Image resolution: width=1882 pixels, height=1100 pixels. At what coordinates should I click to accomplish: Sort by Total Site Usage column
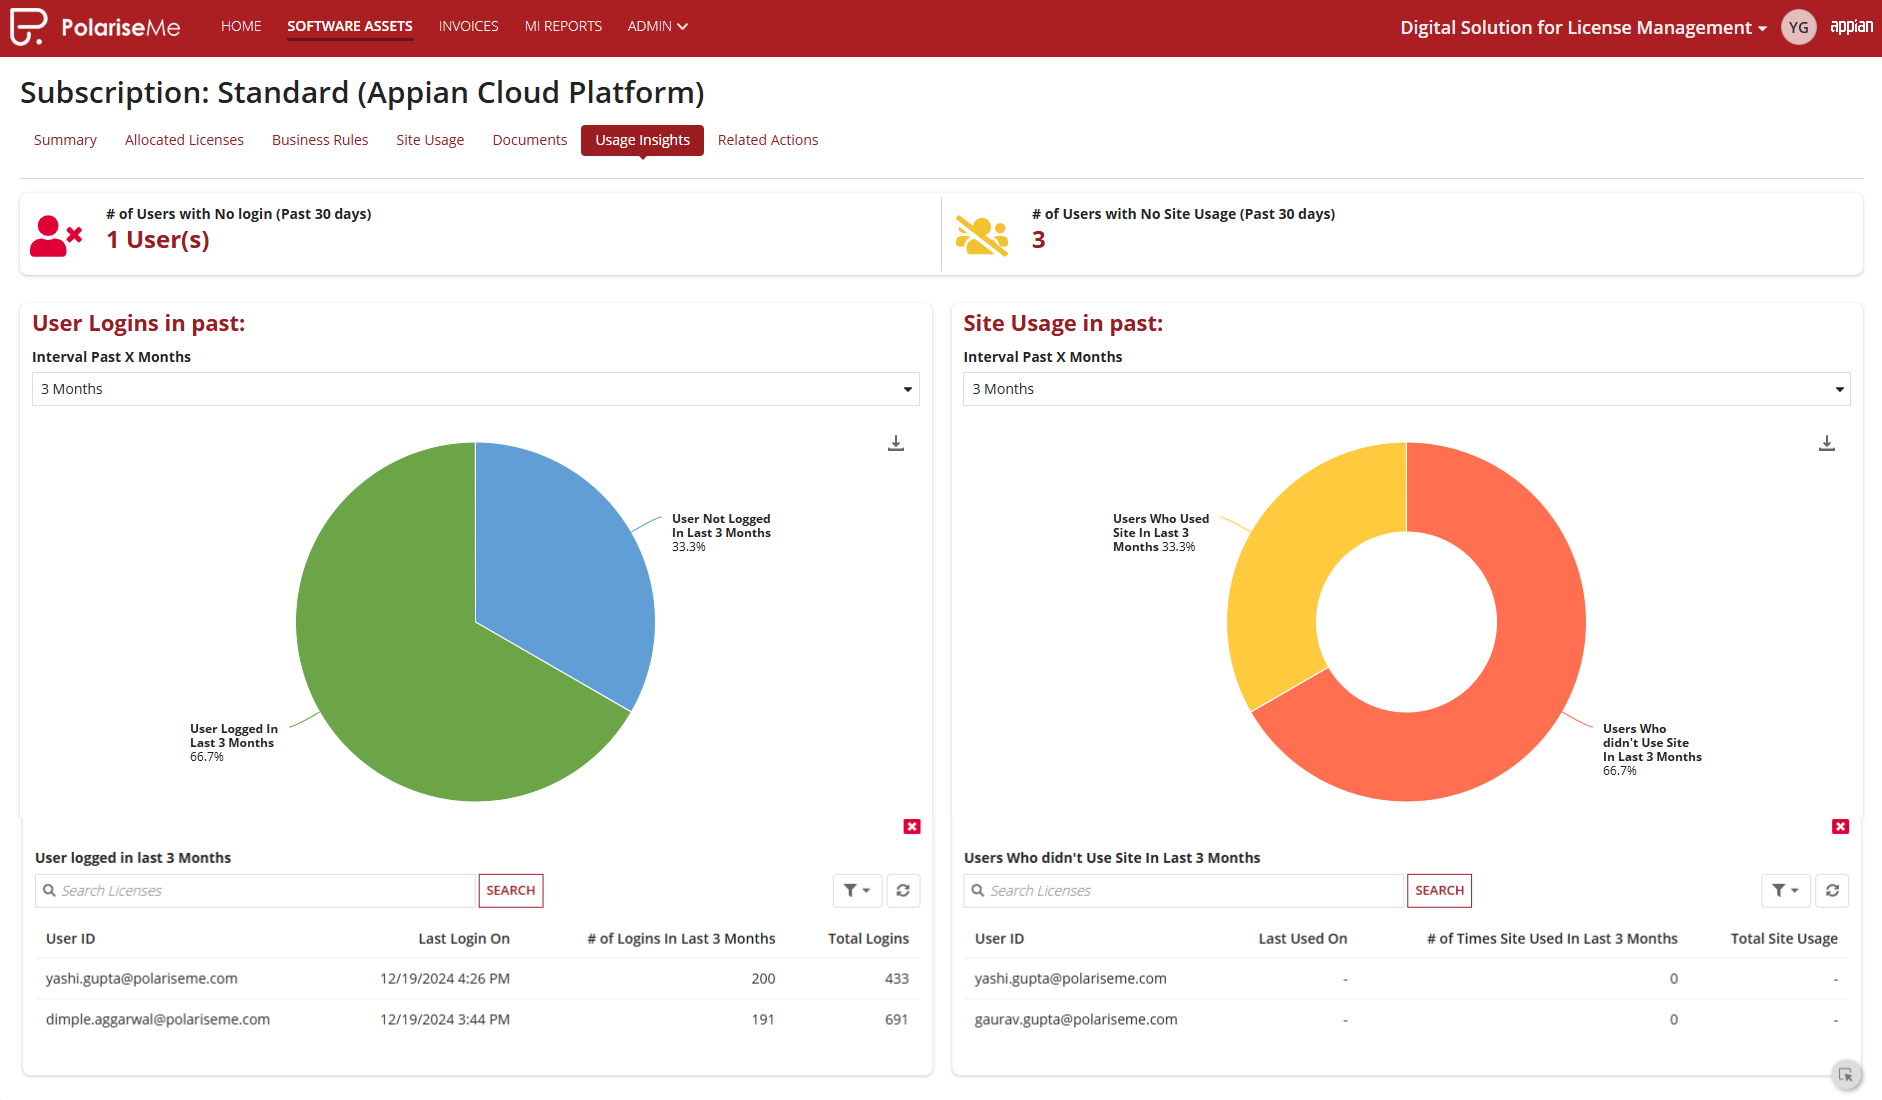1784,938
